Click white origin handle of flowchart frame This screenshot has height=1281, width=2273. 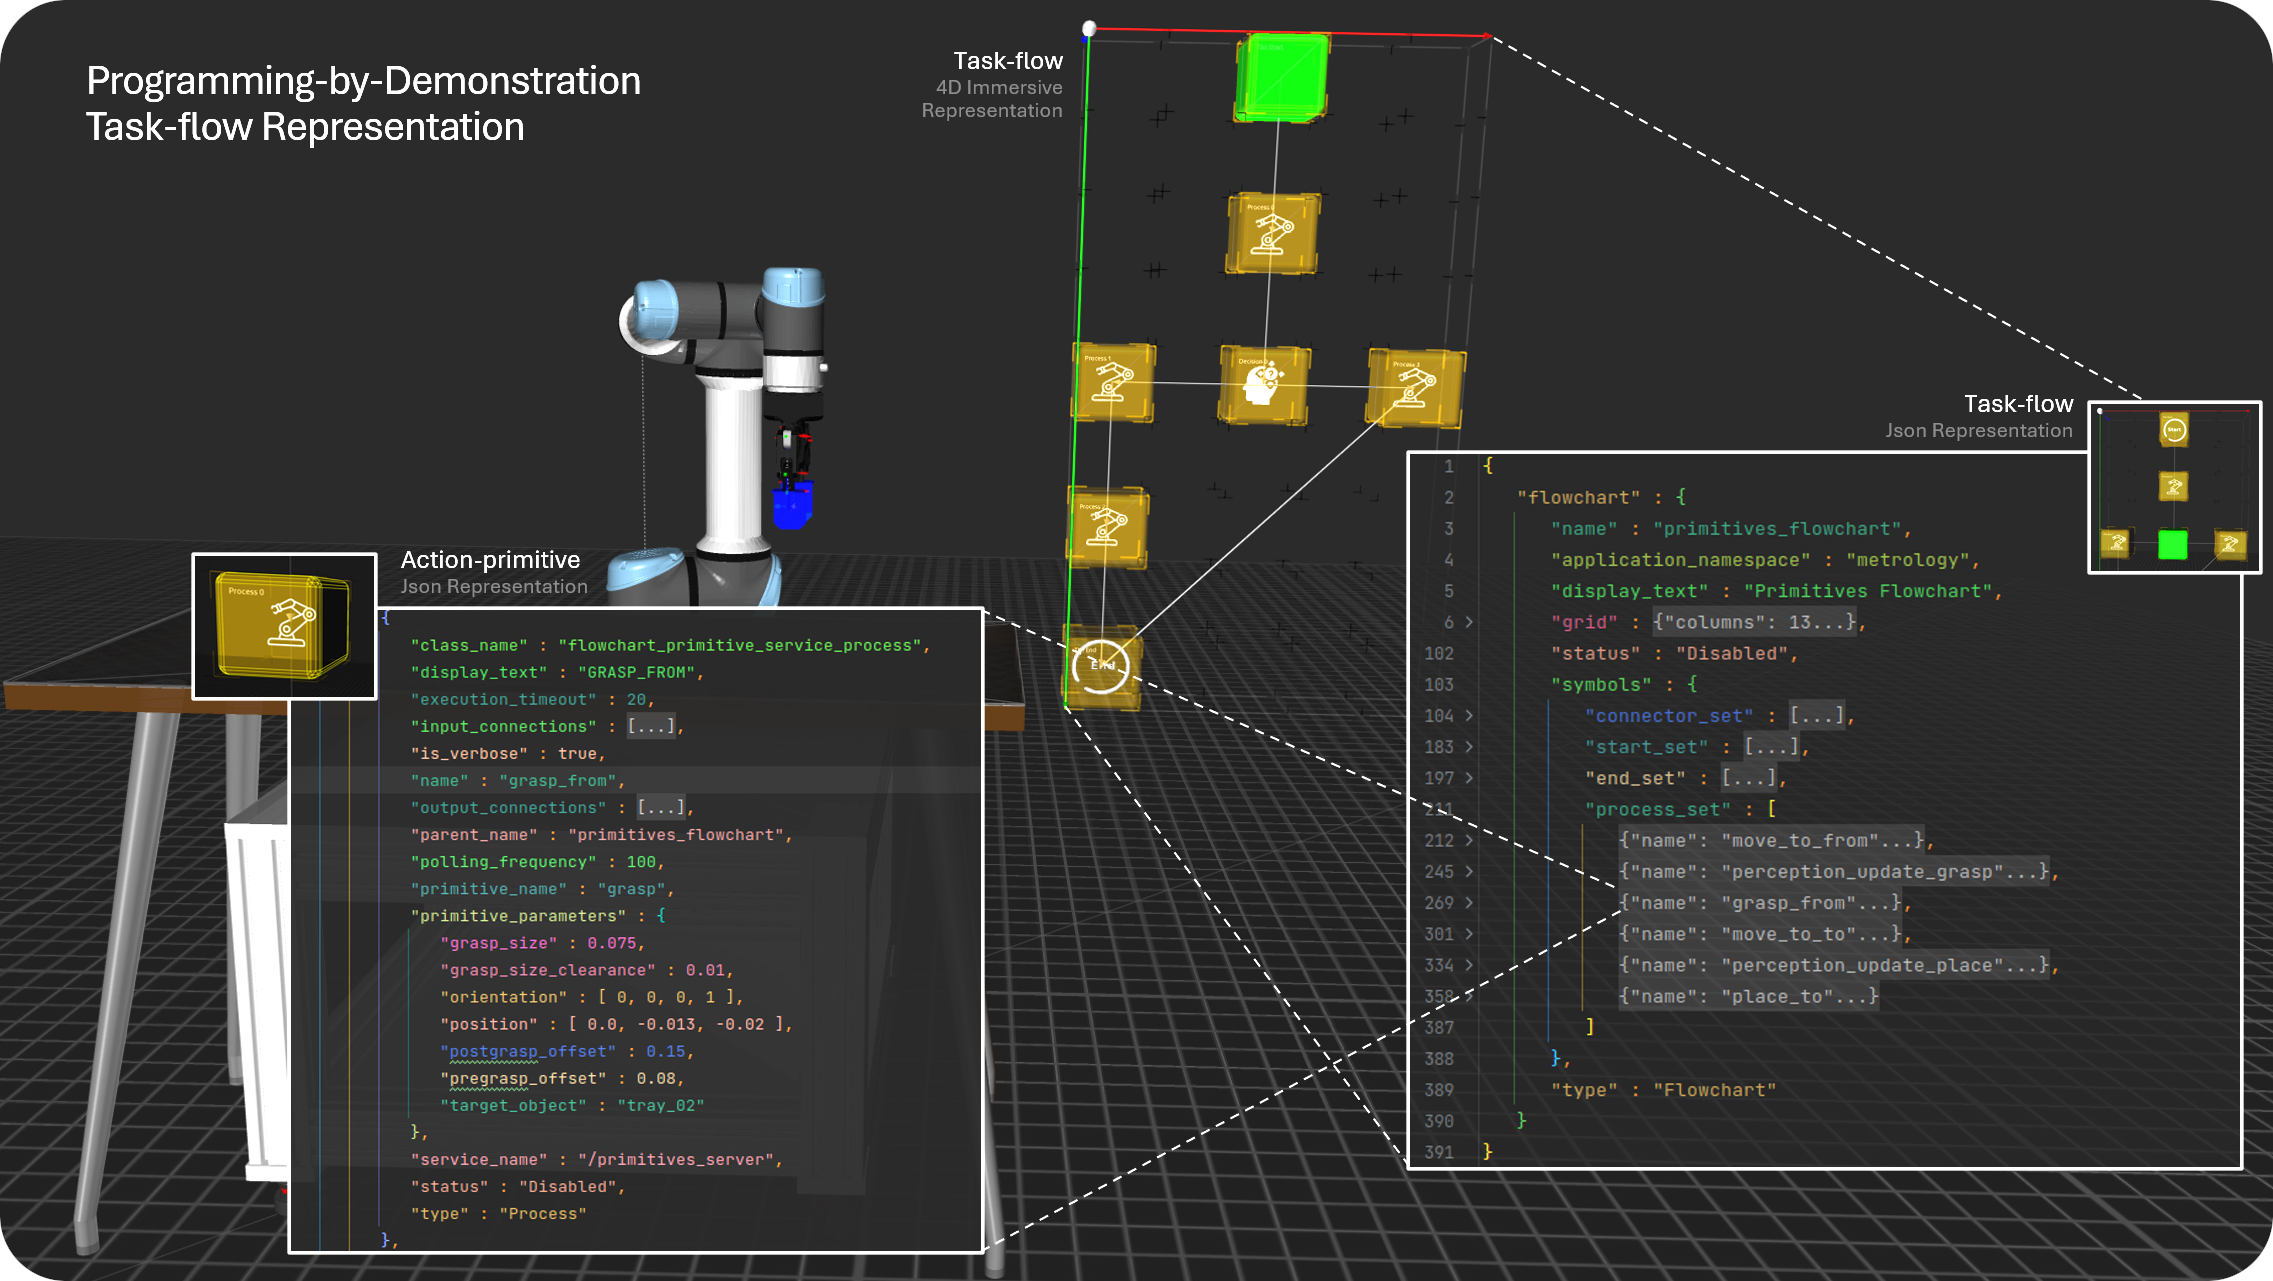1089,28
